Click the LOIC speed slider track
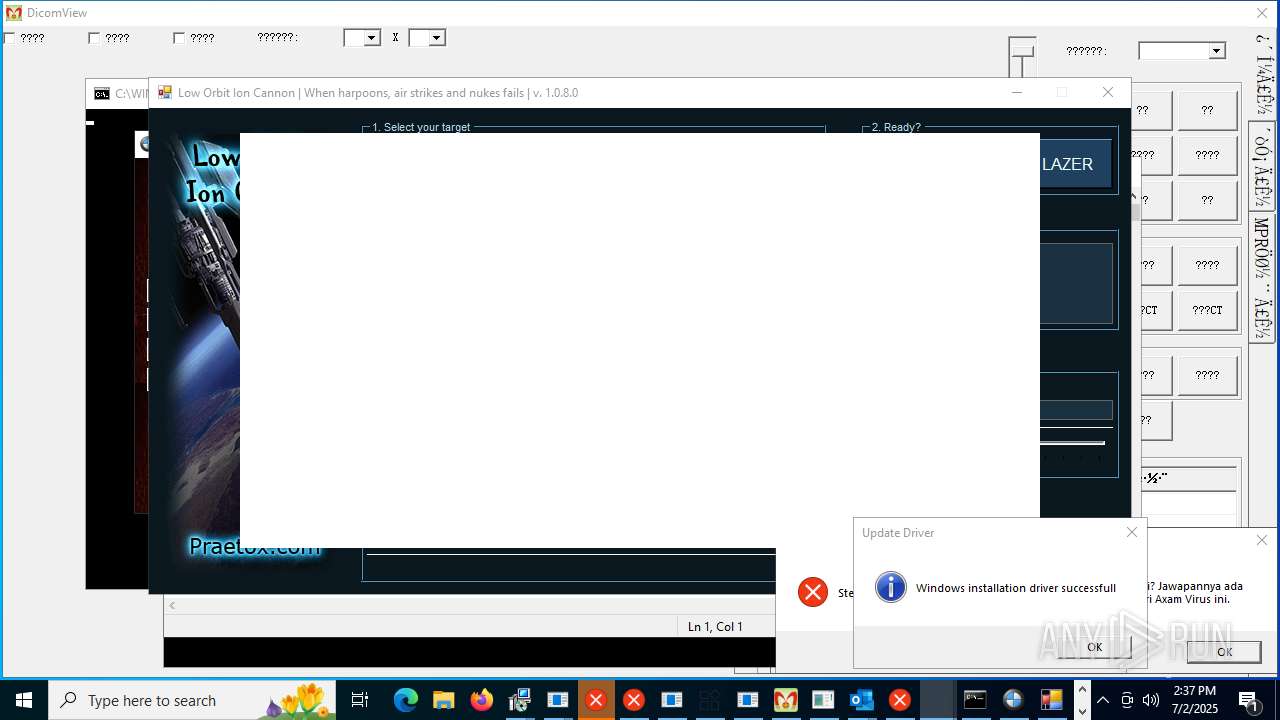This screenshot has height=720, width=1280. point(1072,442)
